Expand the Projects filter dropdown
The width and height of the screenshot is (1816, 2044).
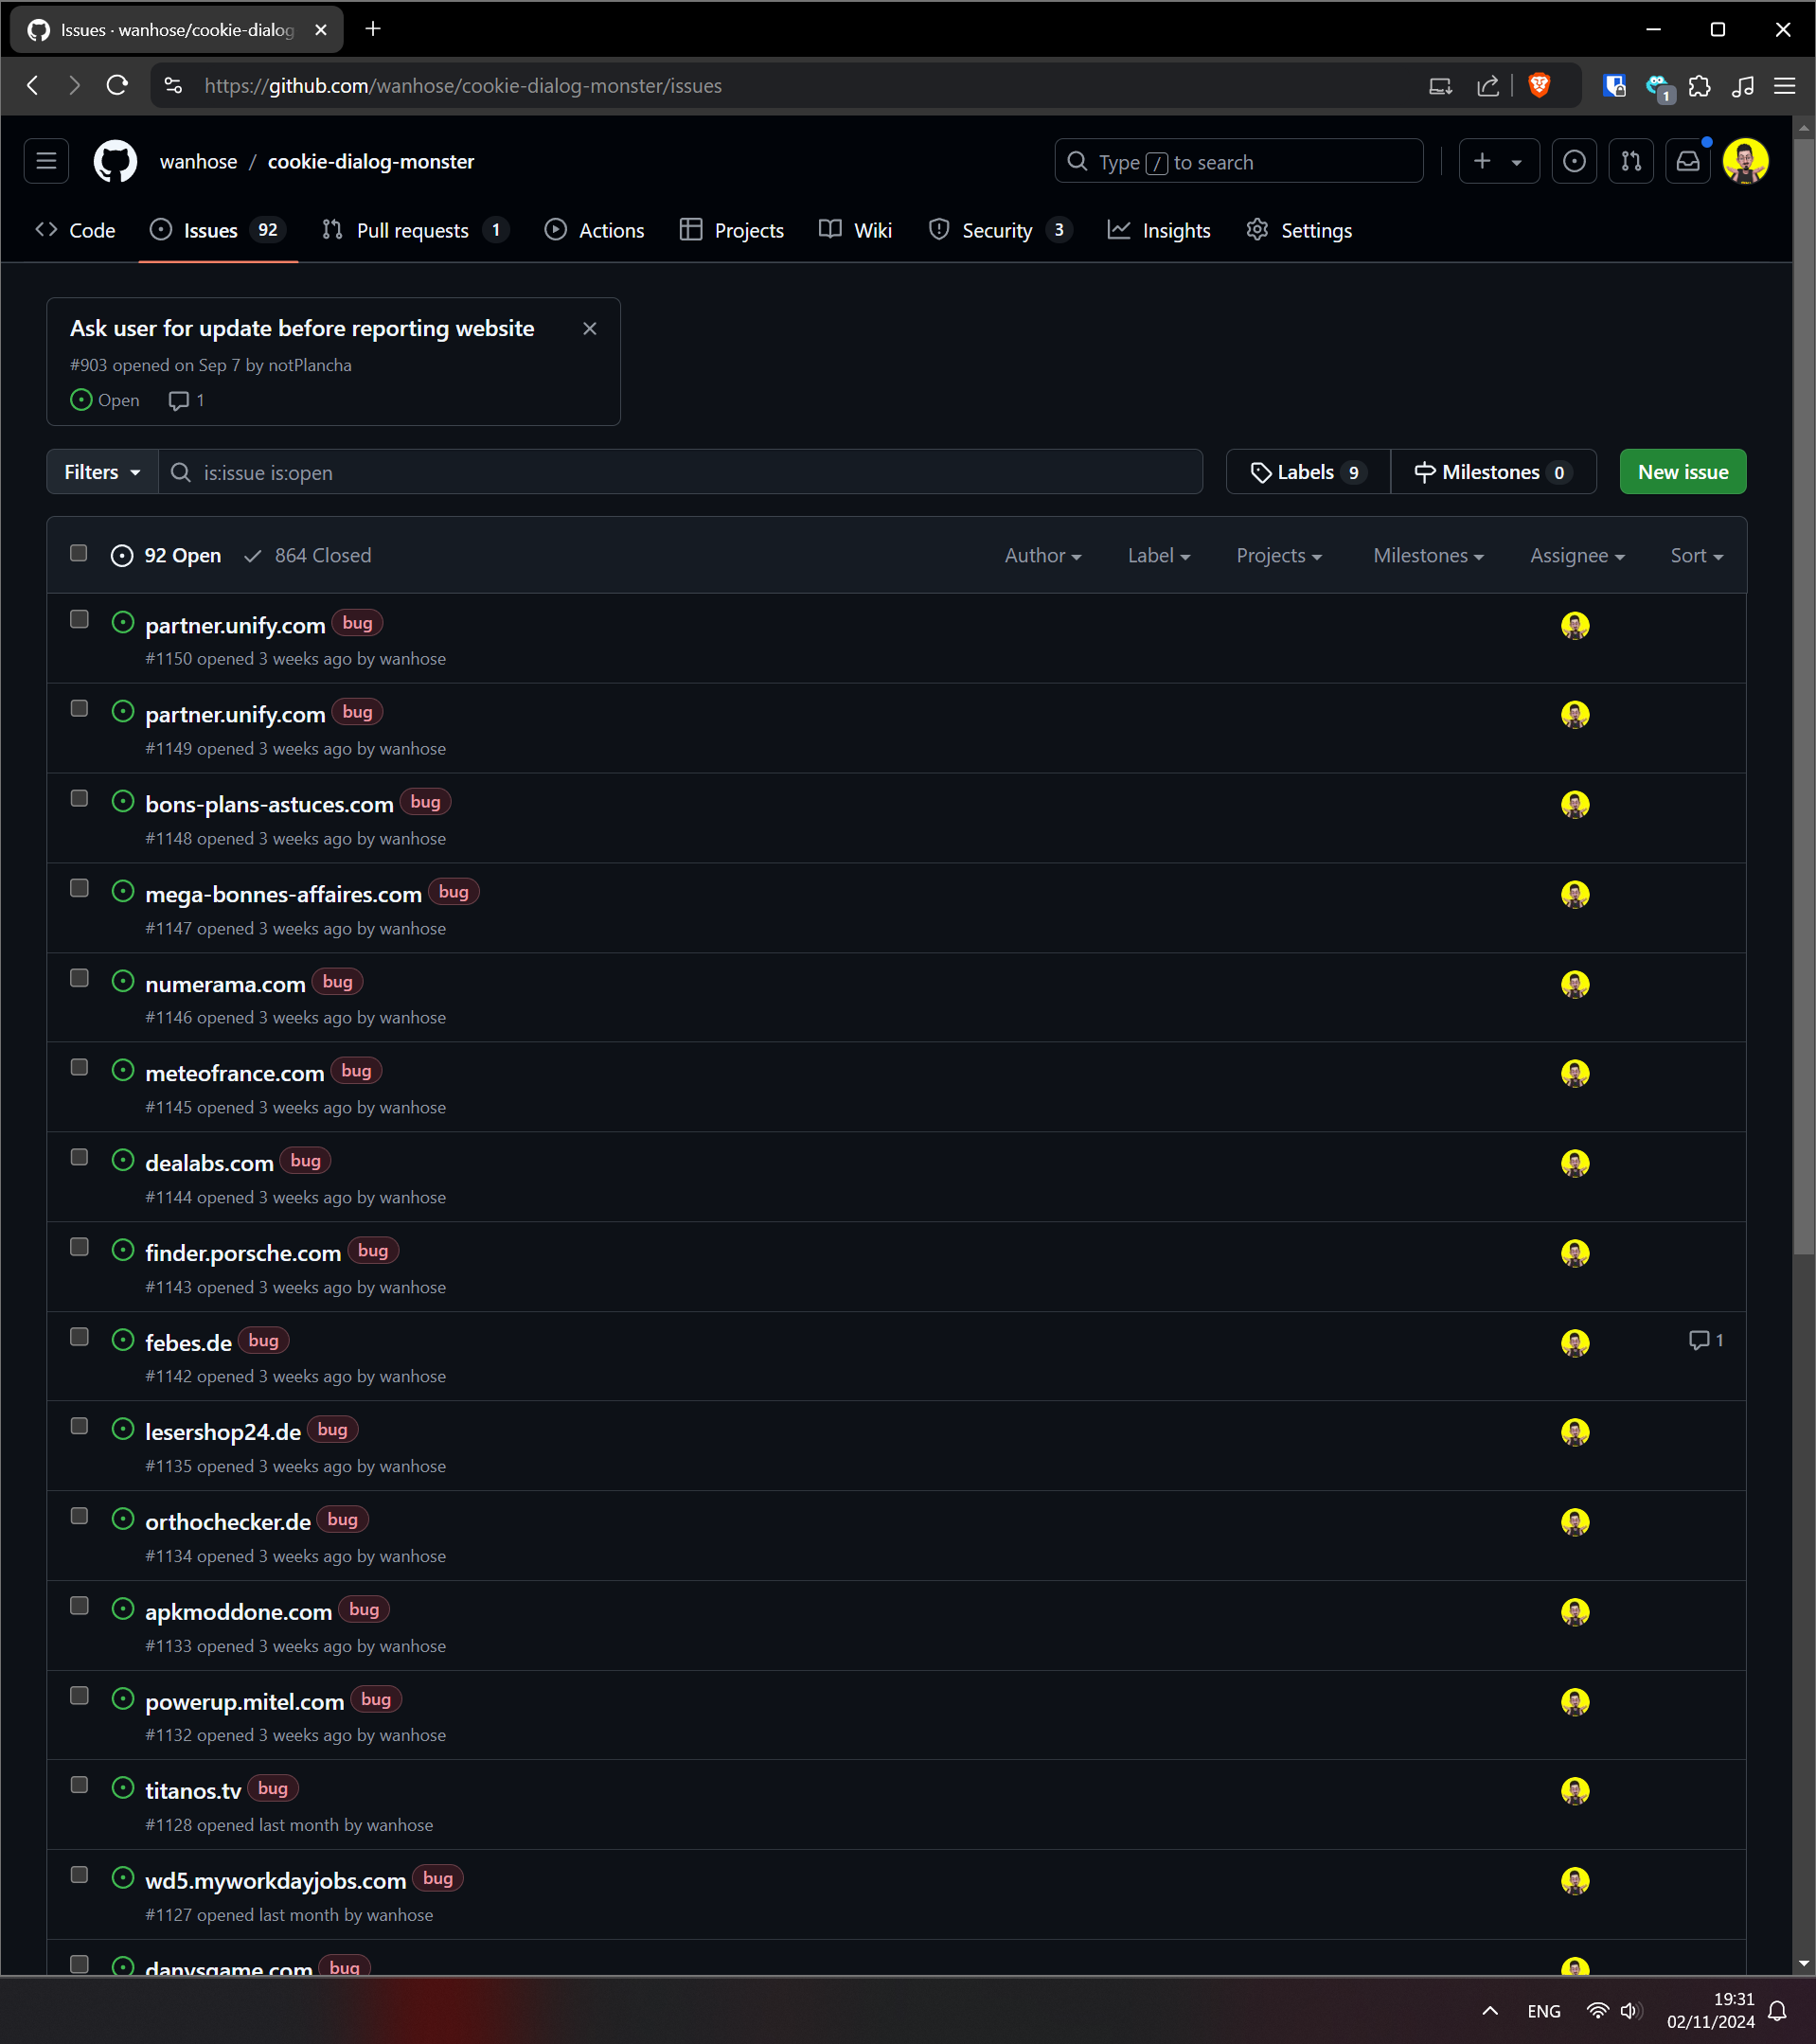pos(1278,555)
